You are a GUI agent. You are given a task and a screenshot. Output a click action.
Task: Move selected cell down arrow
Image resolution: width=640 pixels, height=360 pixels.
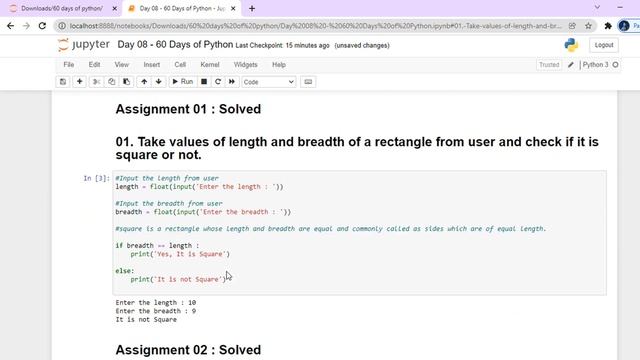tap(159, 82)
